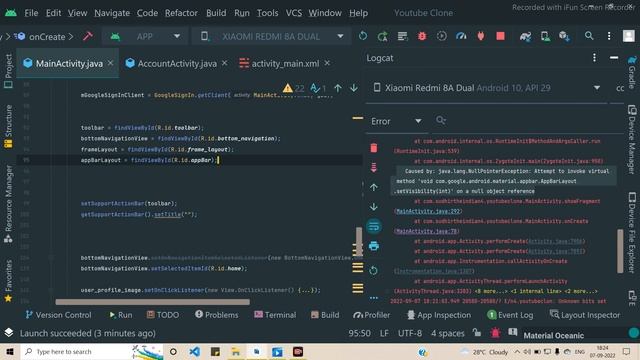Open the Structure tool window
Viewport: 640px width, 360px height.
8,126
